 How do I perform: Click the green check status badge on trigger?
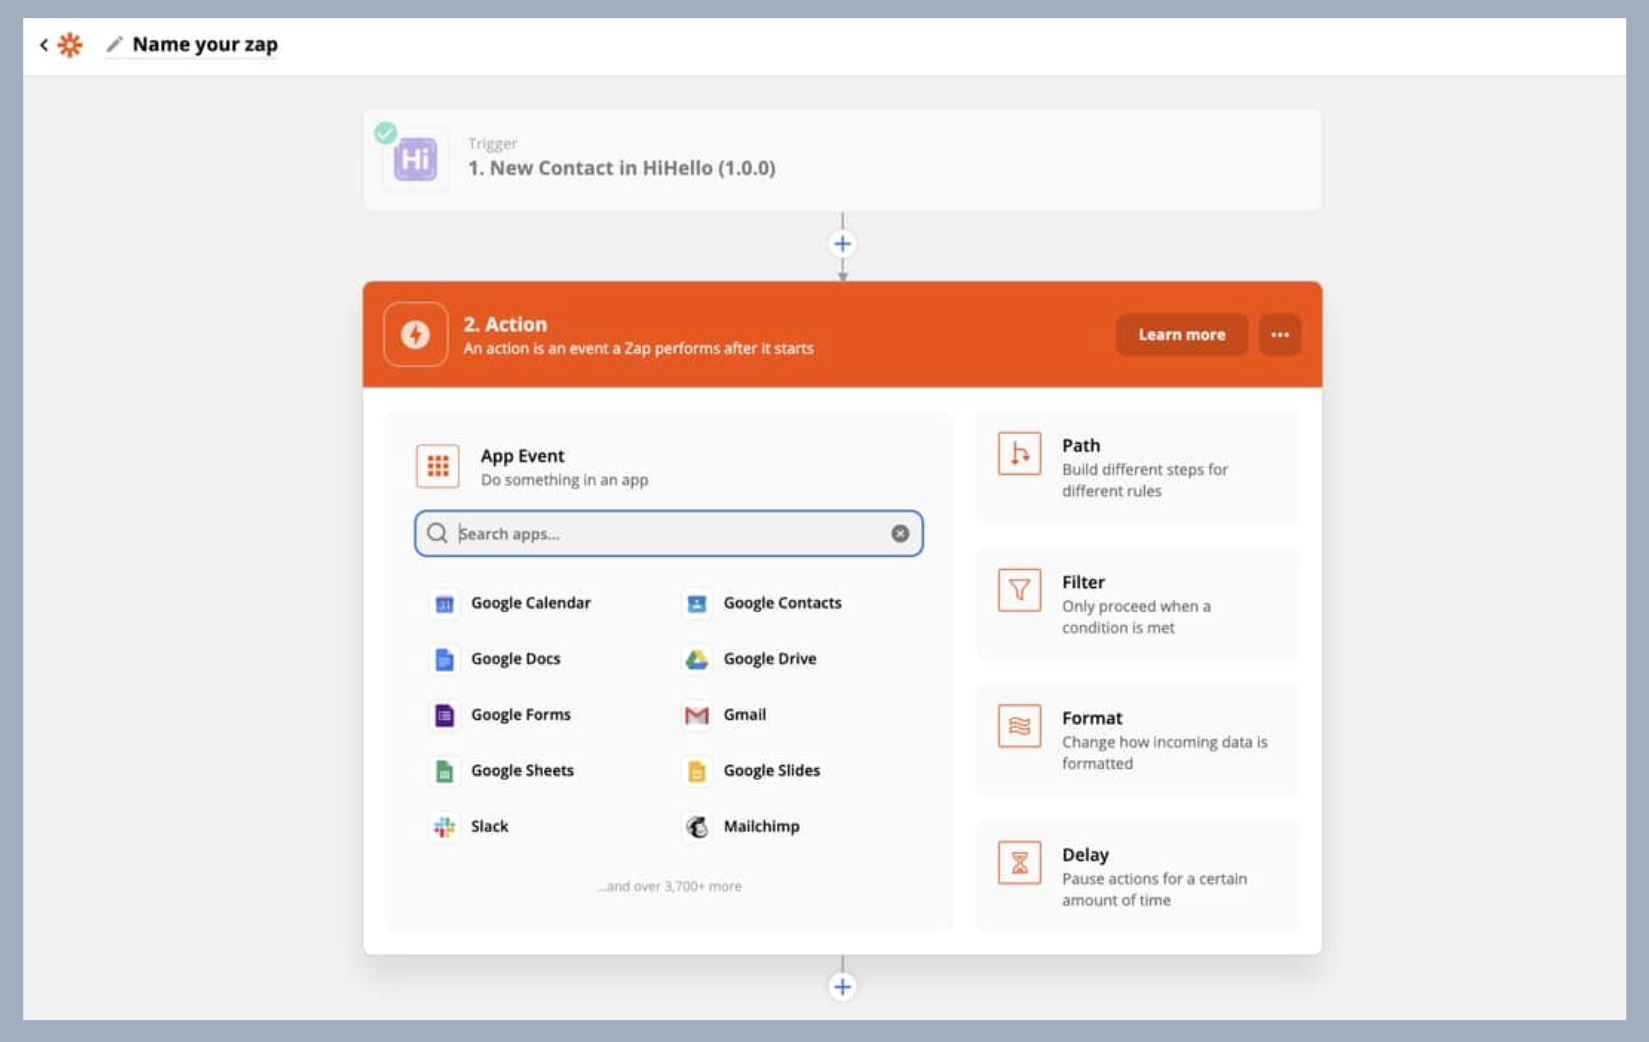(385, 132)
